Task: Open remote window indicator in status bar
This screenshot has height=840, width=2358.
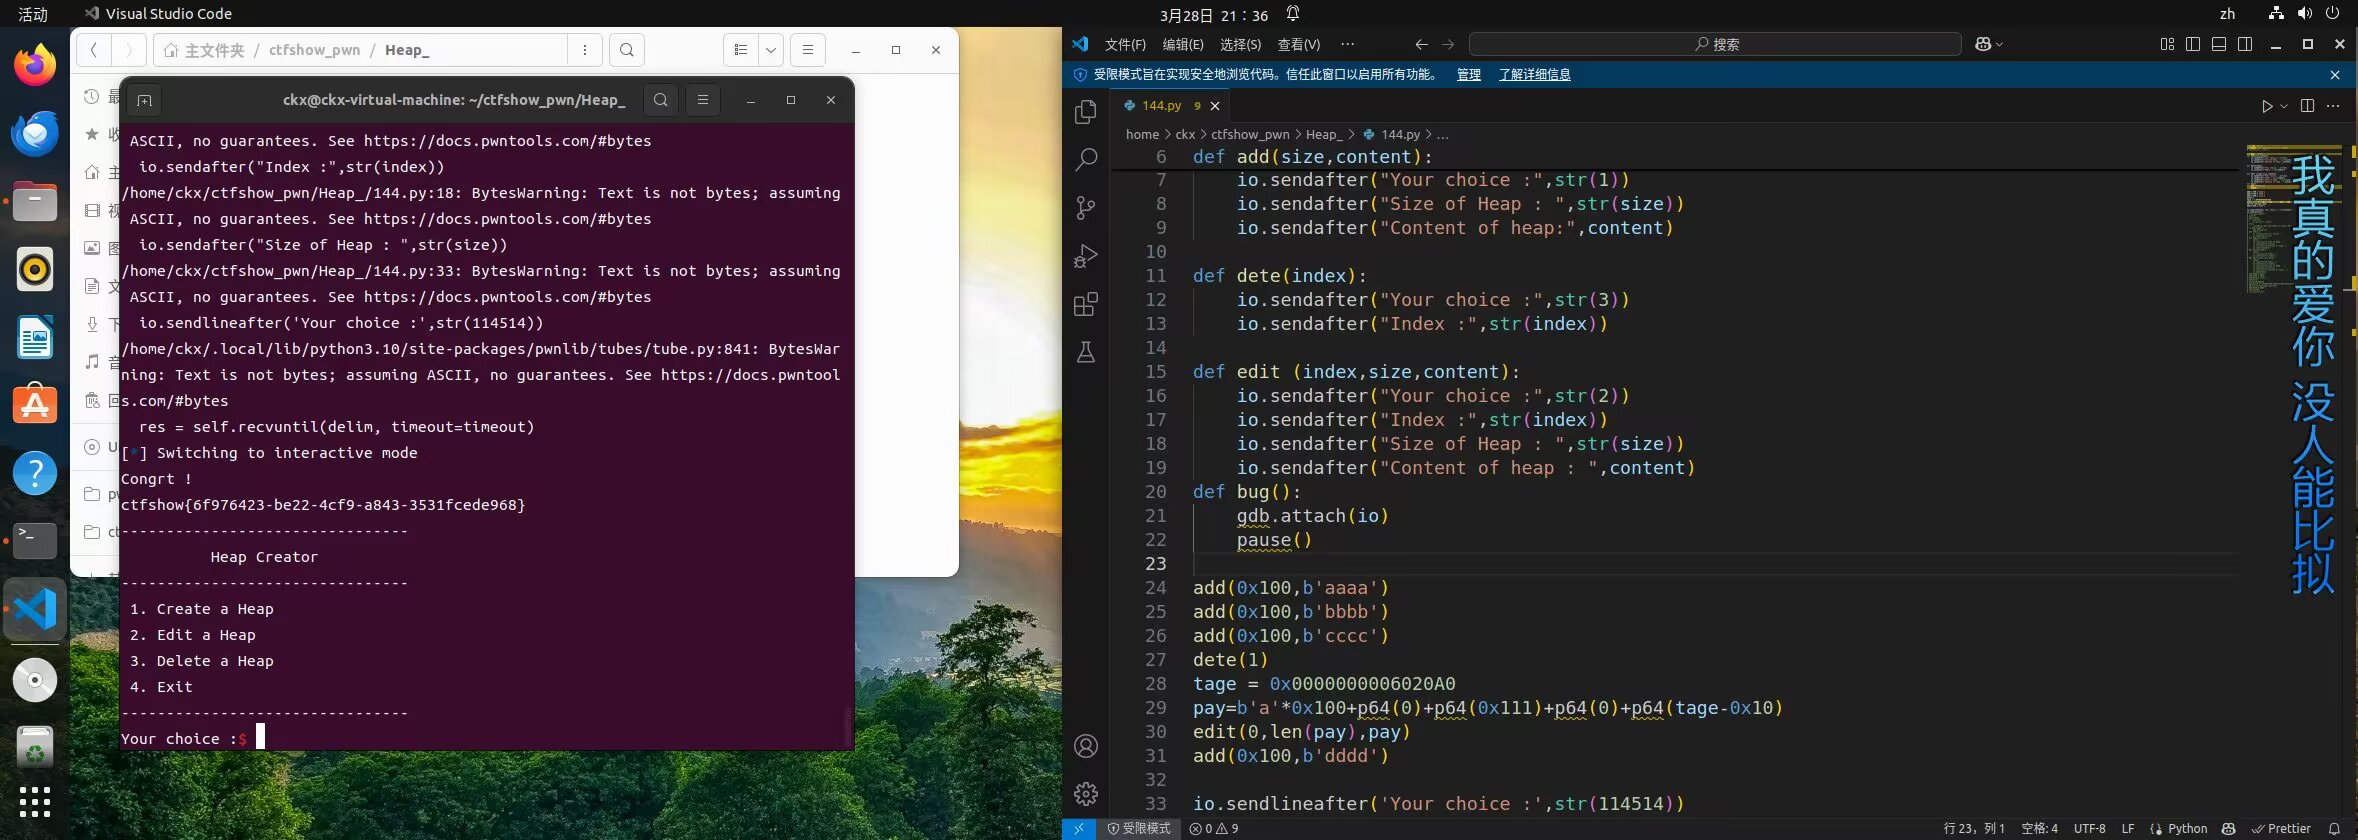Action: click(1079, 829)
